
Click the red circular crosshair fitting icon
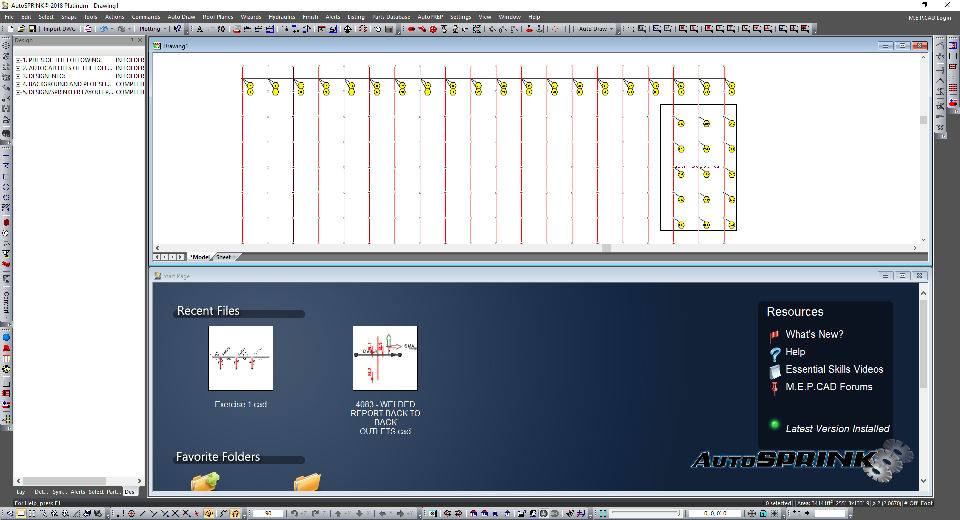[433, 29]
